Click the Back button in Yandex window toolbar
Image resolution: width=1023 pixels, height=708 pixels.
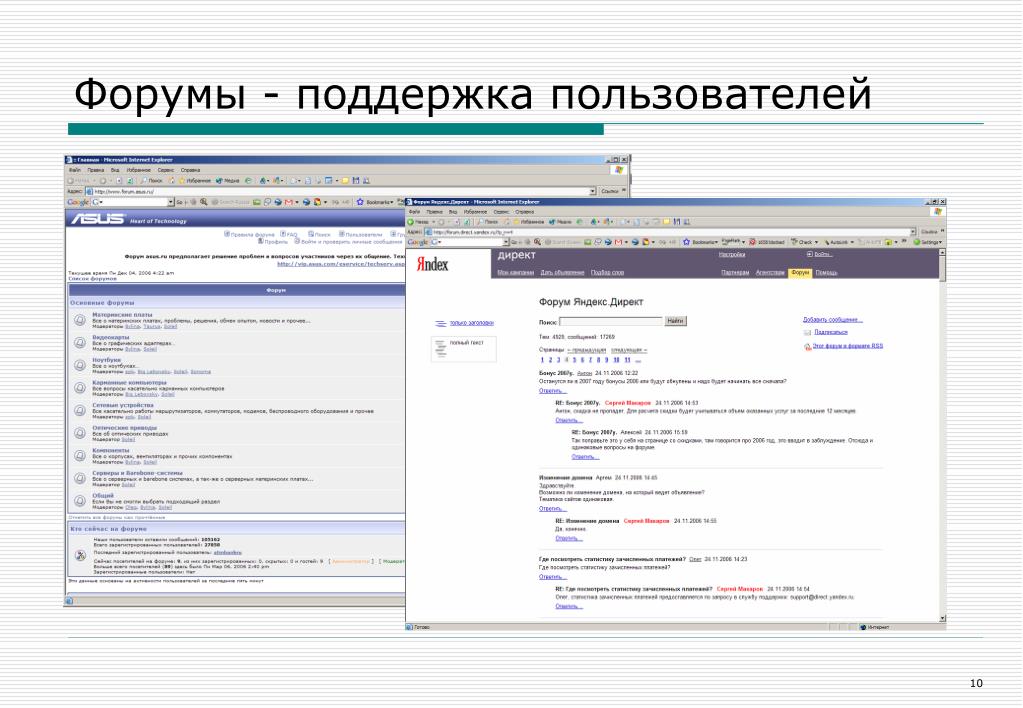418,222
